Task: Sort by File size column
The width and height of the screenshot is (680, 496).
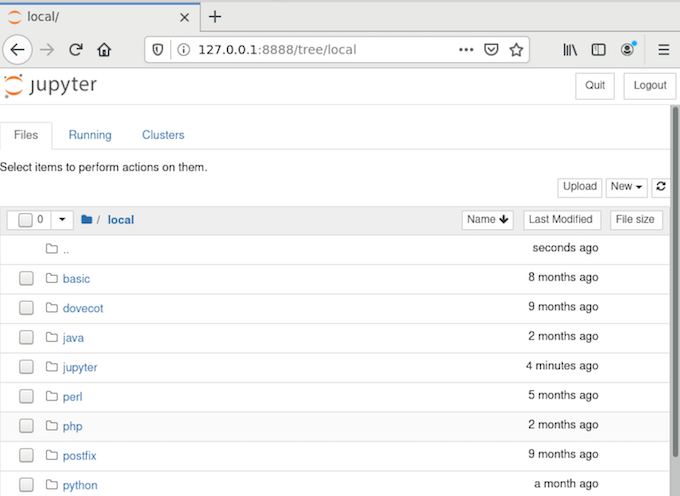Action: (636, 220)
